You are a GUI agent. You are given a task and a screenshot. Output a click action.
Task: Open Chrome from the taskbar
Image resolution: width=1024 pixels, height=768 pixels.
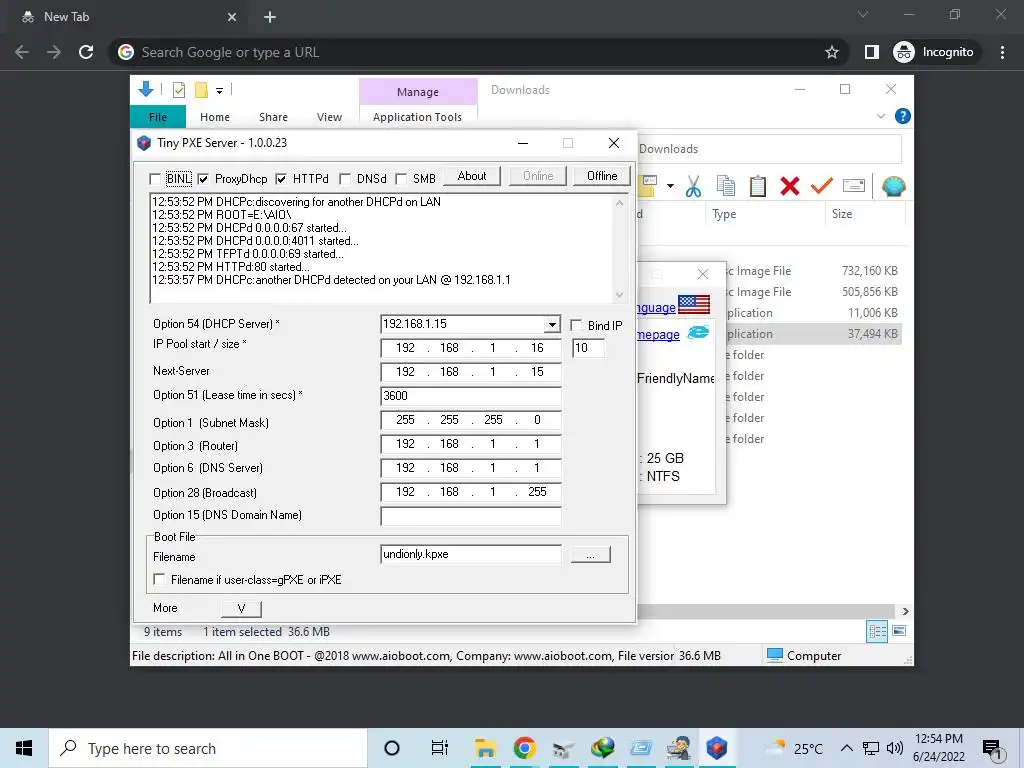524,748
